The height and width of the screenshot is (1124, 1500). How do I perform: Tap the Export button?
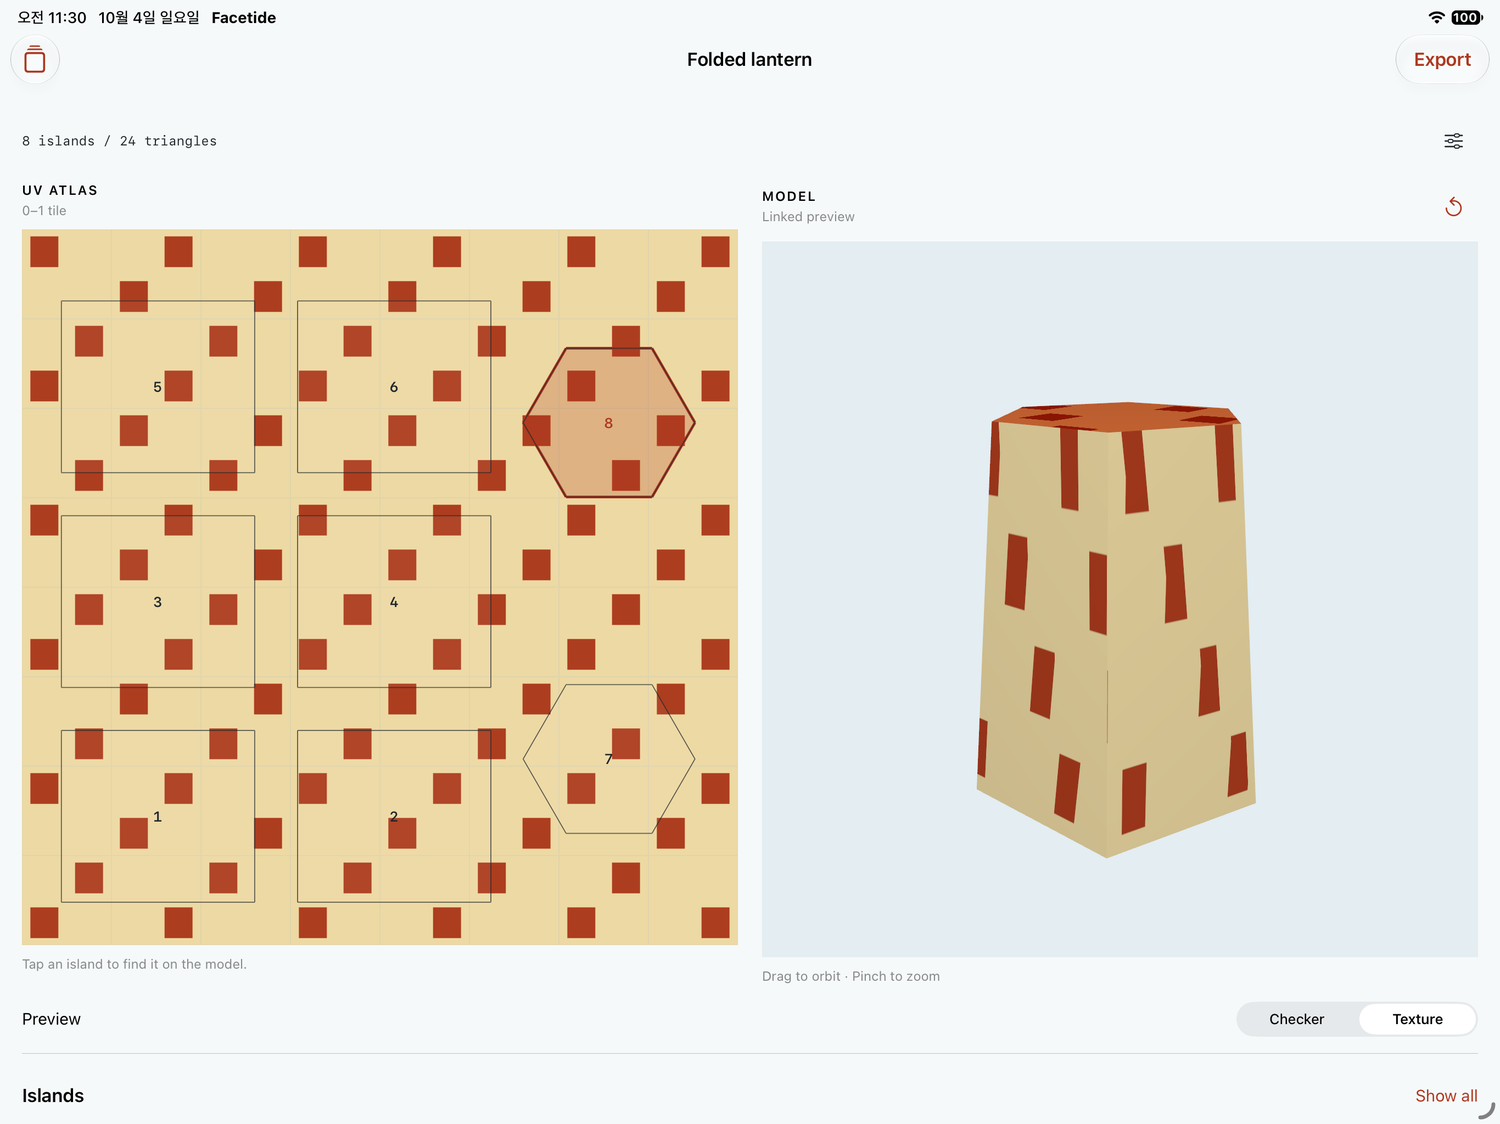[1442, 60]
